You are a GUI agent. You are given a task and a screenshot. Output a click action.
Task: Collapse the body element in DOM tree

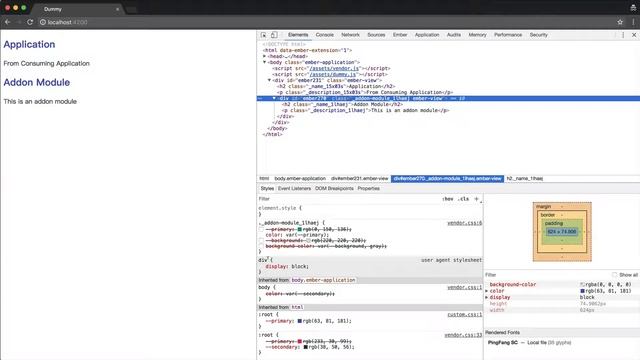click(264, 62)
